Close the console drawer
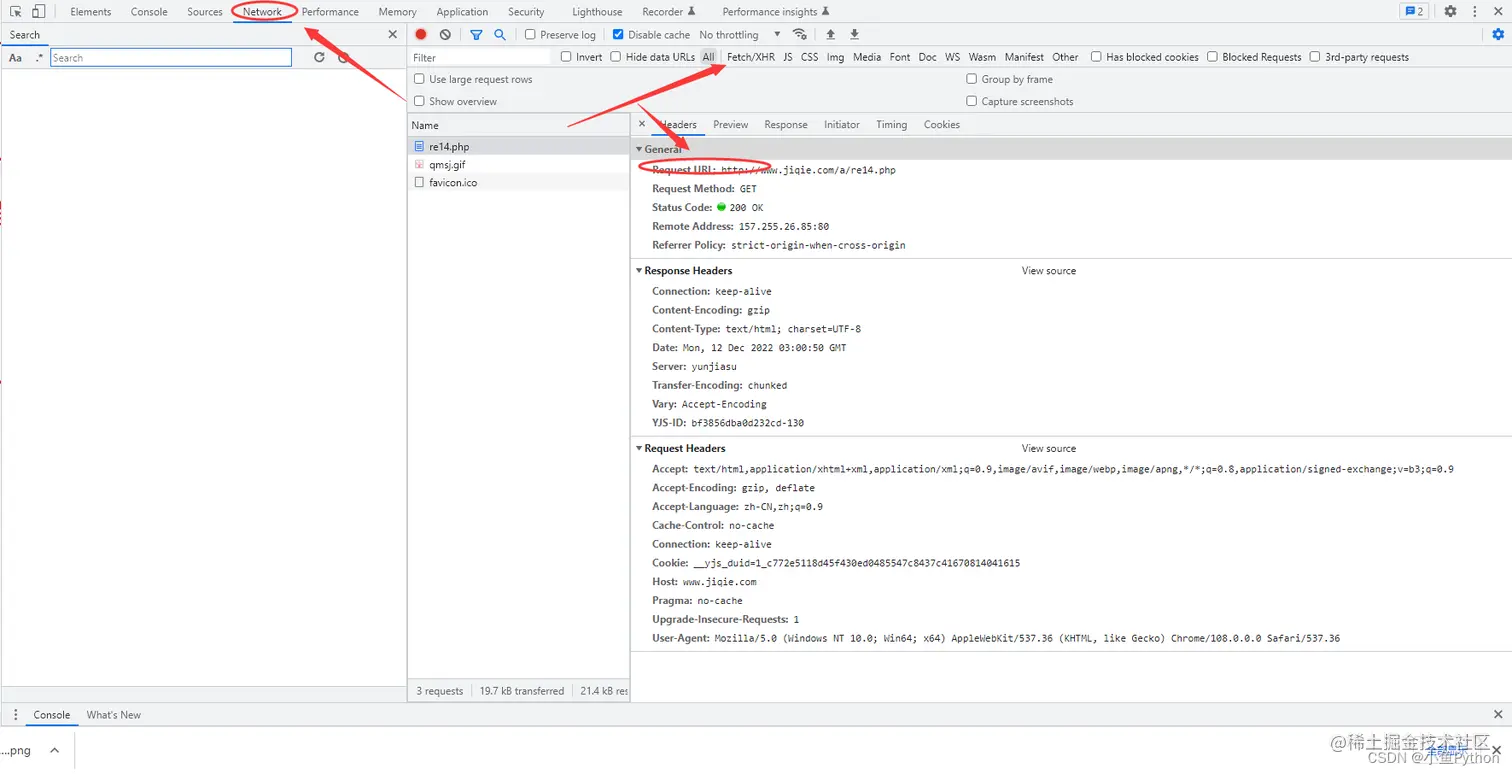 [x=1498, y=715]
